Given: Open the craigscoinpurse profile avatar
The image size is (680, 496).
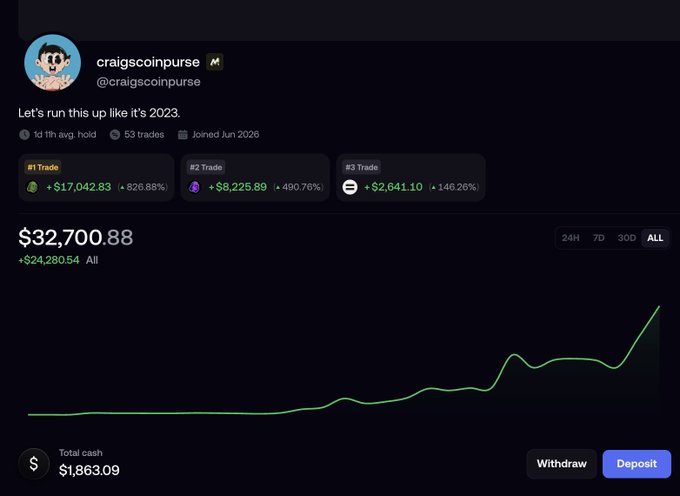Looking at the screenshot, I should pos(52,63).
